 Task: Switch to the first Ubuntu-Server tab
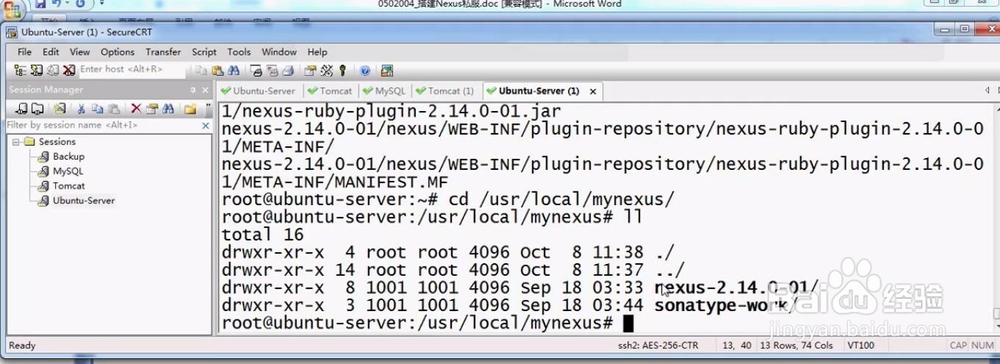coord(259,91)
